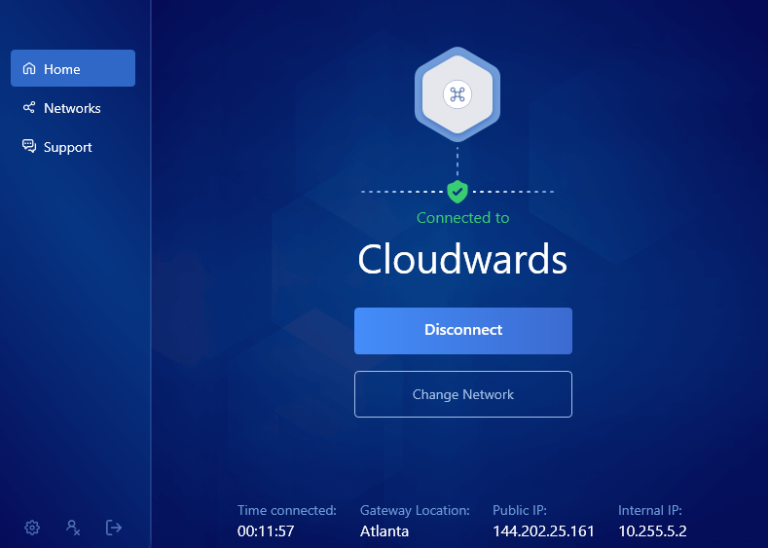Click the "Time connected:" label
768x548 pixels.
287,510
